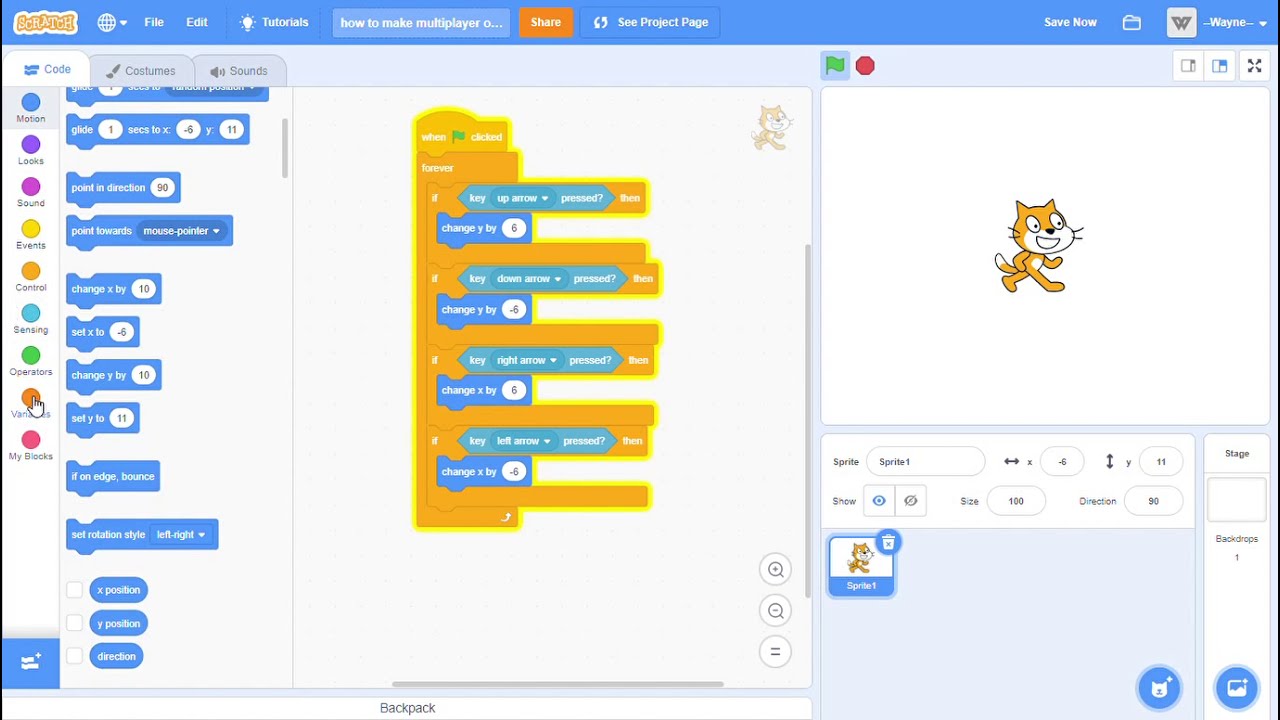Click the sprite Direction field
Screen dimensions: 1280x720
pos(1153,501)
